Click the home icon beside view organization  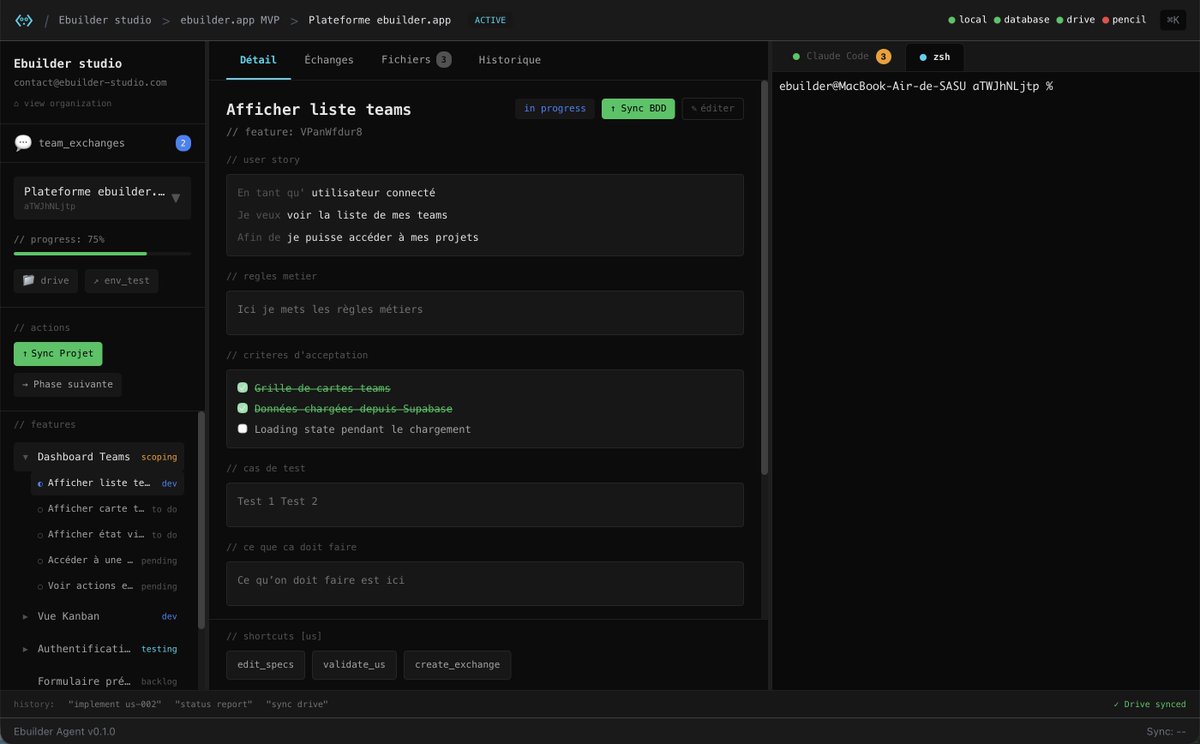click(x=16, y=103)
